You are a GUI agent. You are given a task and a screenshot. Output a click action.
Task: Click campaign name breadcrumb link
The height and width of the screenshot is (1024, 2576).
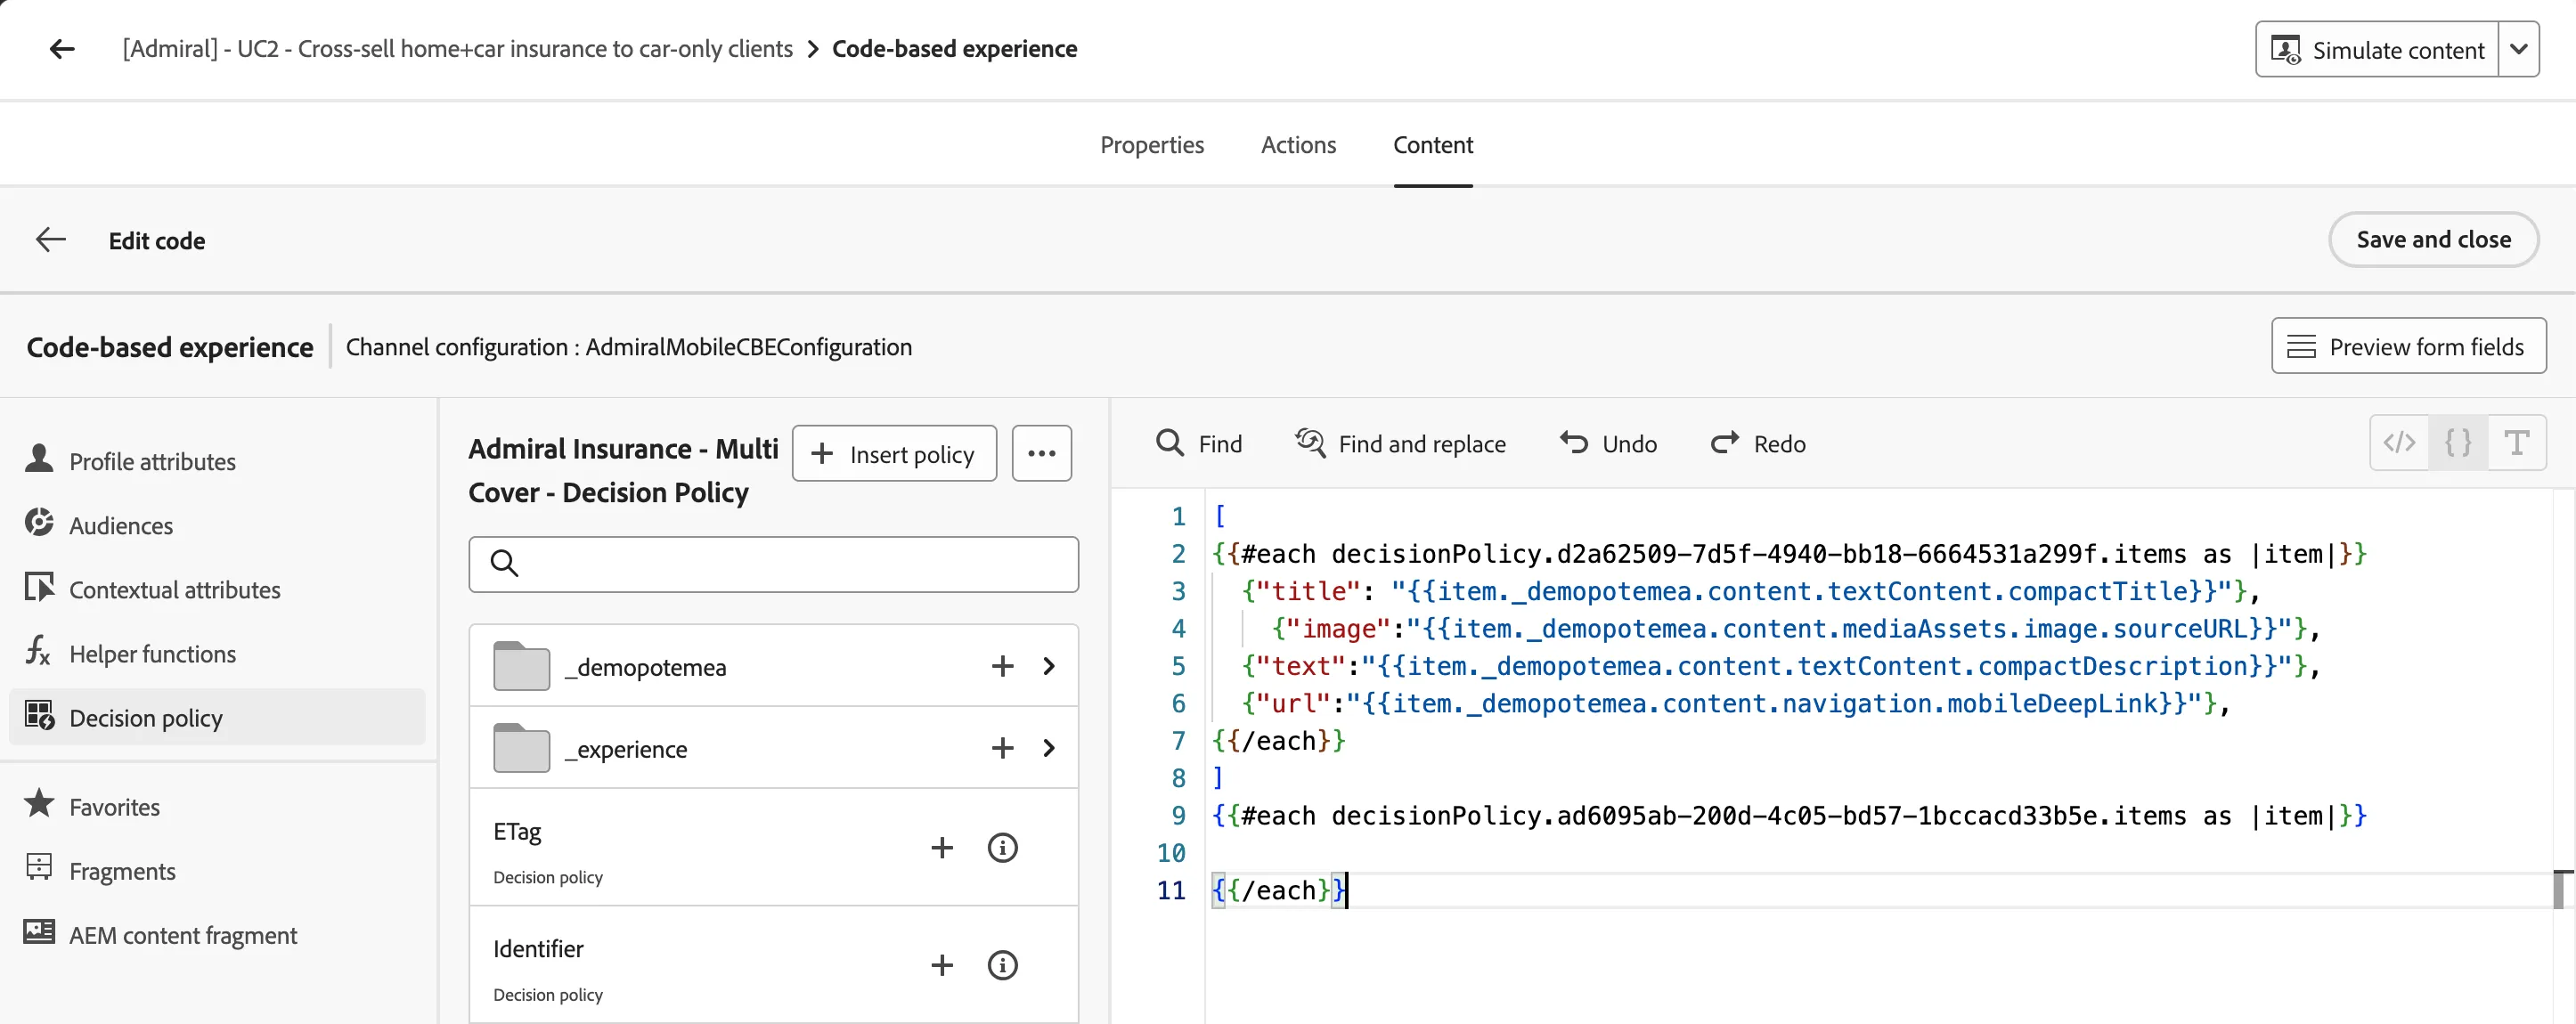[x=458, y=49]
